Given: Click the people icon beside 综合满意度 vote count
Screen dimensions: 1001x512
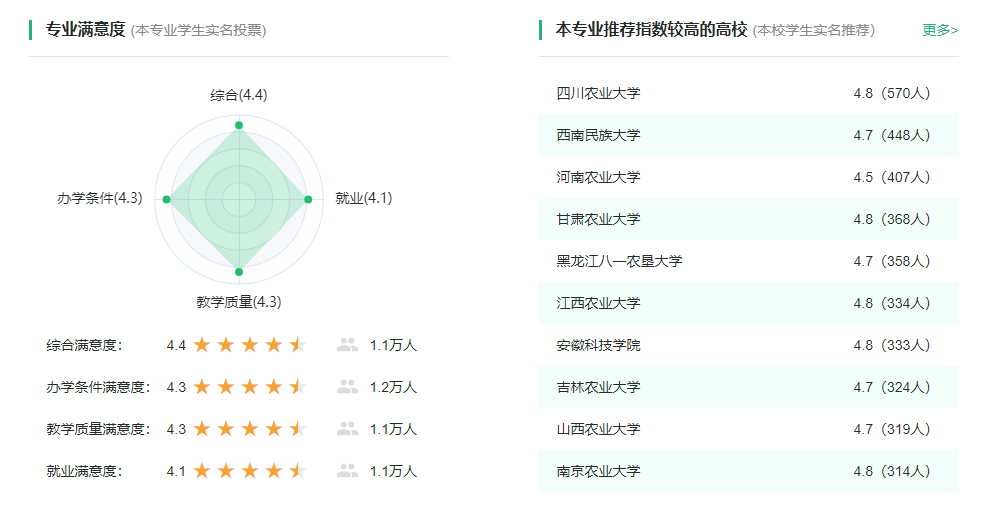Looking at the screenshot, I should [347, 345].
